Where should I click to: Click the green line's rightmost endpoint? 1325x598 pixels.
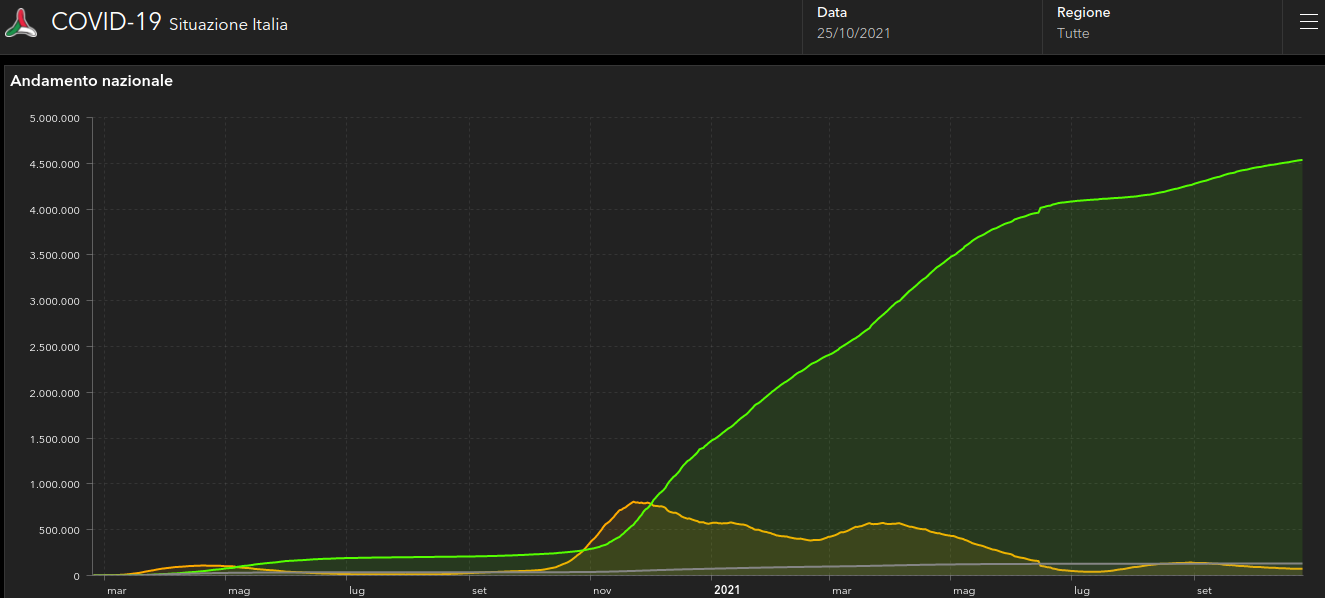click(1301, 160)
